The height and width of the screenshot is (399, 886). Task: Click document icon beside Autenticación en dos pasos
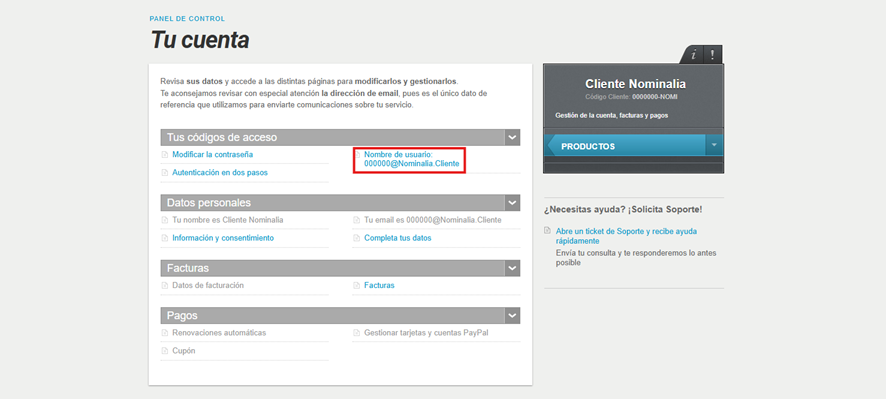pos(164,173)
